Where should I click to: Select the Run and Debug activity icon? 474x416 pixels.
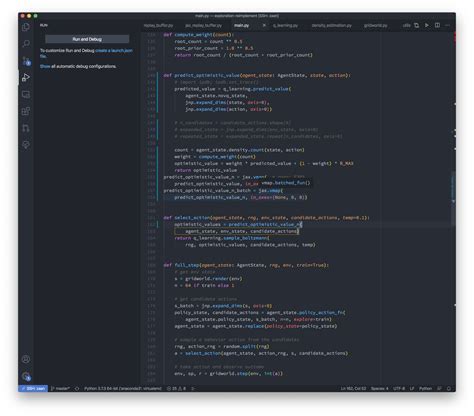click(x=26, y=78)
